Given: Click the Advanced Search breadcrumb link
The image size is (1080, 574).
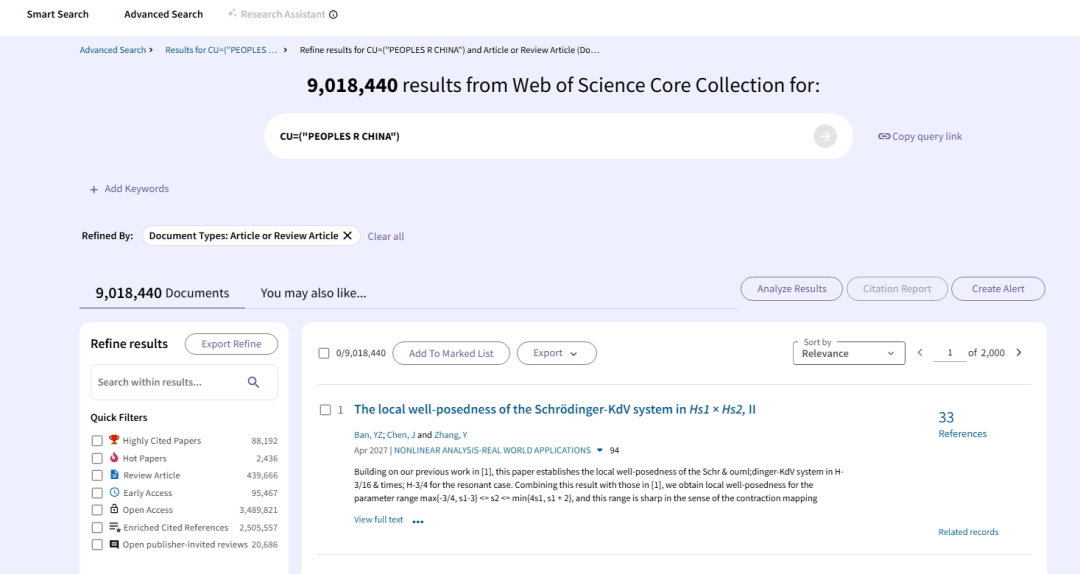Looking at the screenshot, I should pyautogui.click(x=112, y=50).
